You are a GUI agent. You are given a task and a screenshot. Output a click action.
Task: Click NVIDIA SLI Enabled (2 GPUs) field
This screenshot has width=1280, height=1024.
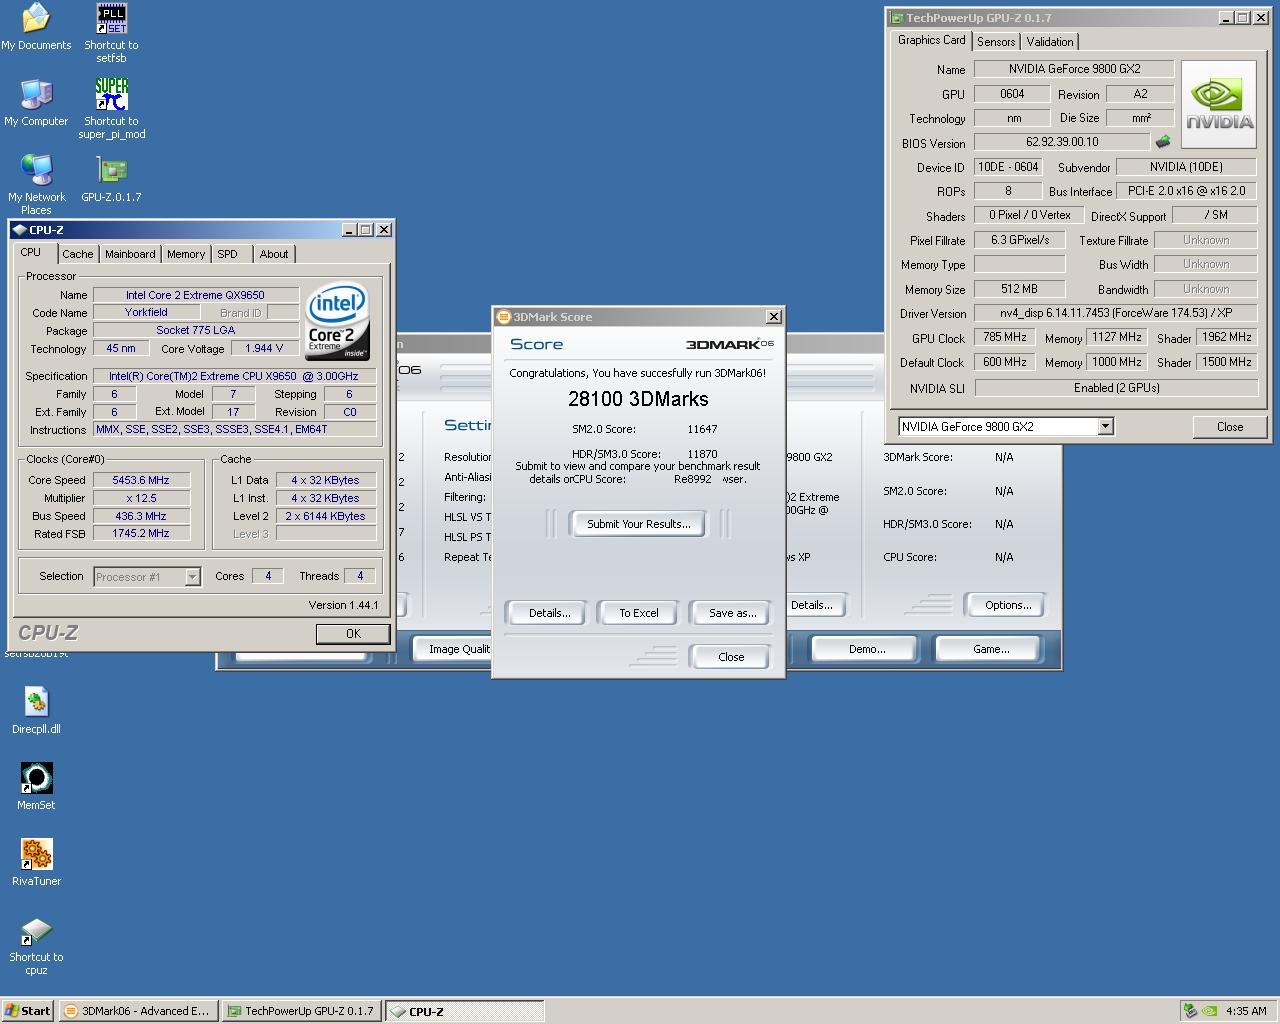[x=1116, y=388]
